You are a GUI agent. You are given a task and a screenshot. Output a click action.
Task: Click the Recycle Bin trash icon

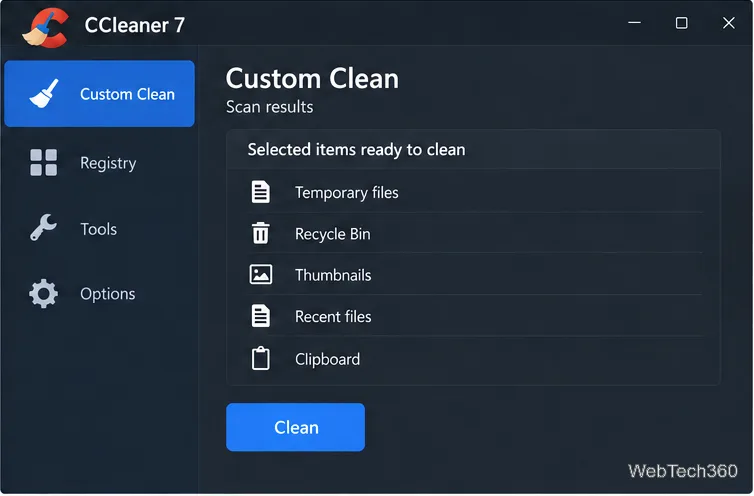[261, 233]
